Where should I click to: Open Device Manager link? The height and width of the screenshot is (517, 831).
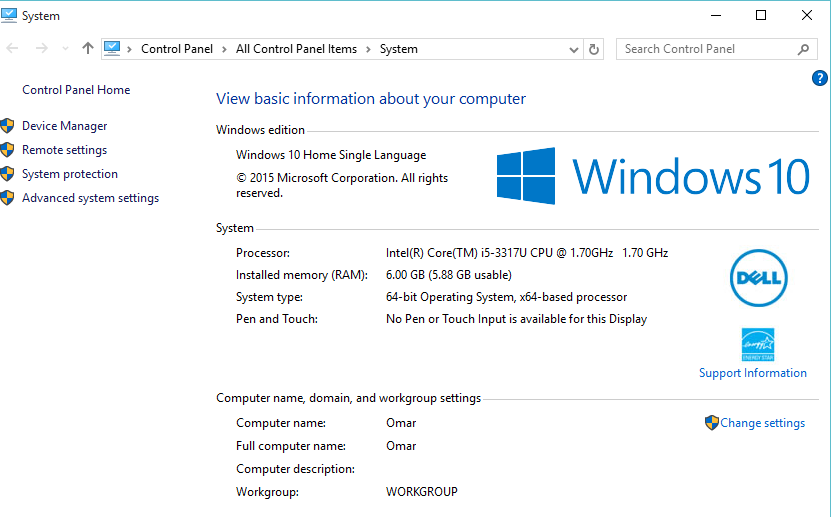(65, 126)
